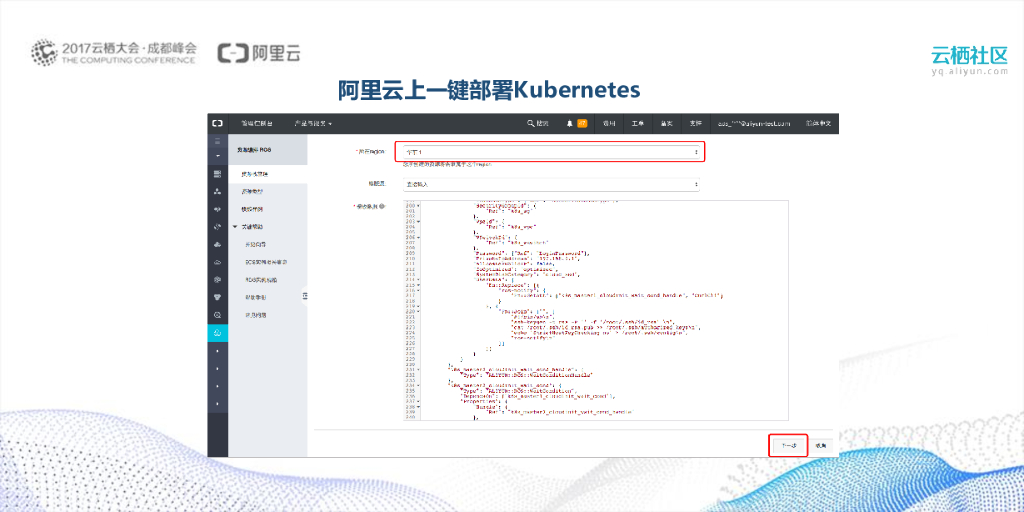Open the stacked-servers icon in the left rail
The width and height of the screenshot is (1024, 512).
coord(217,174)
